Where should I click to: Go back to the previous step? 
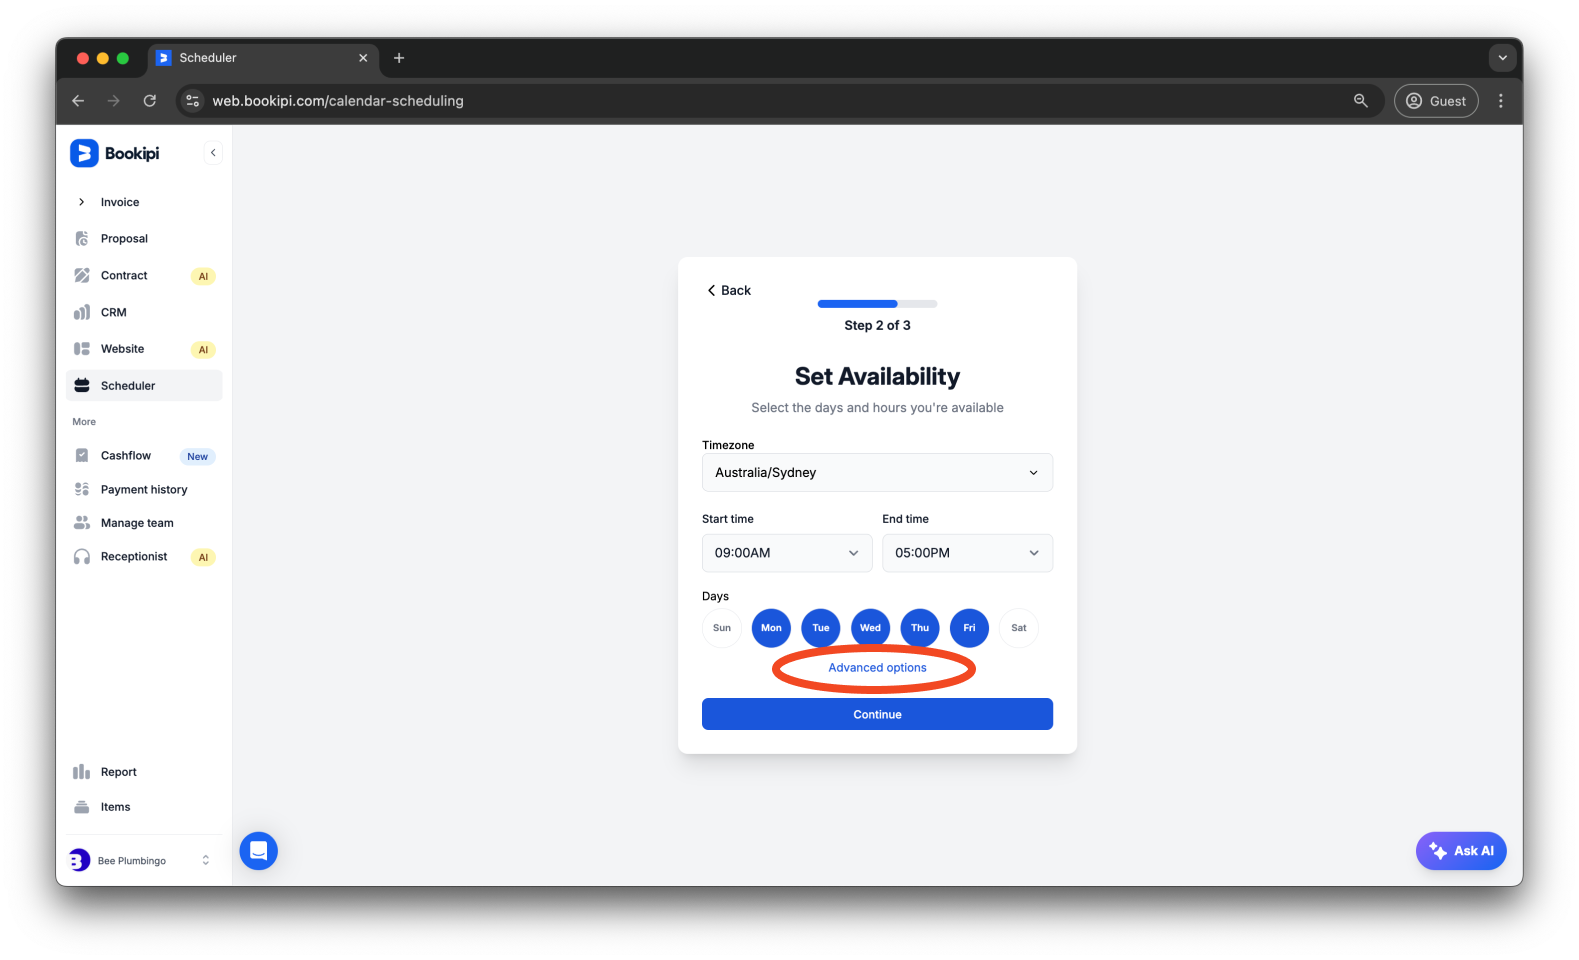[x=729, y=290]
